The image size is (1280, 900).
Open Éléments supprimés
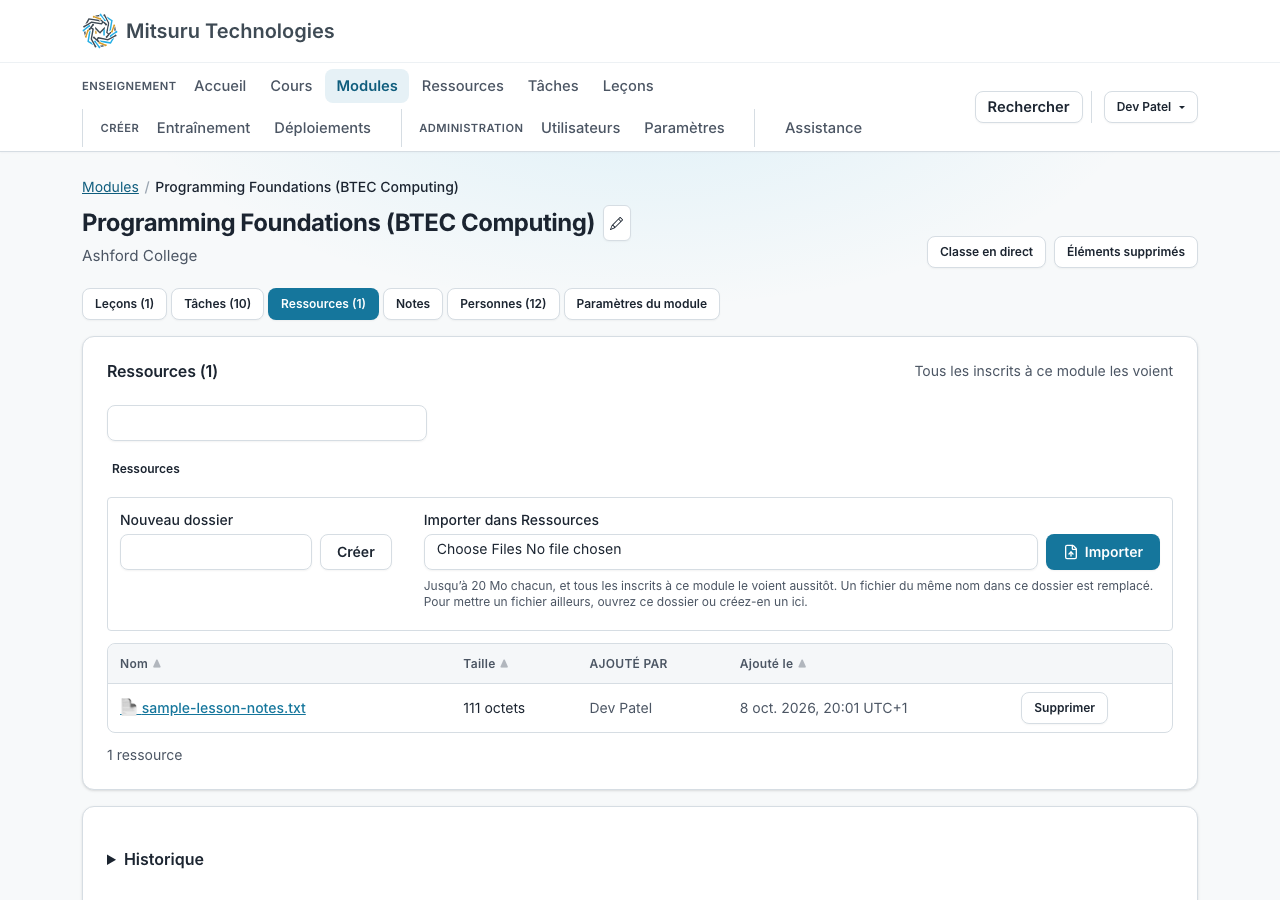[x=1126, y=252]
